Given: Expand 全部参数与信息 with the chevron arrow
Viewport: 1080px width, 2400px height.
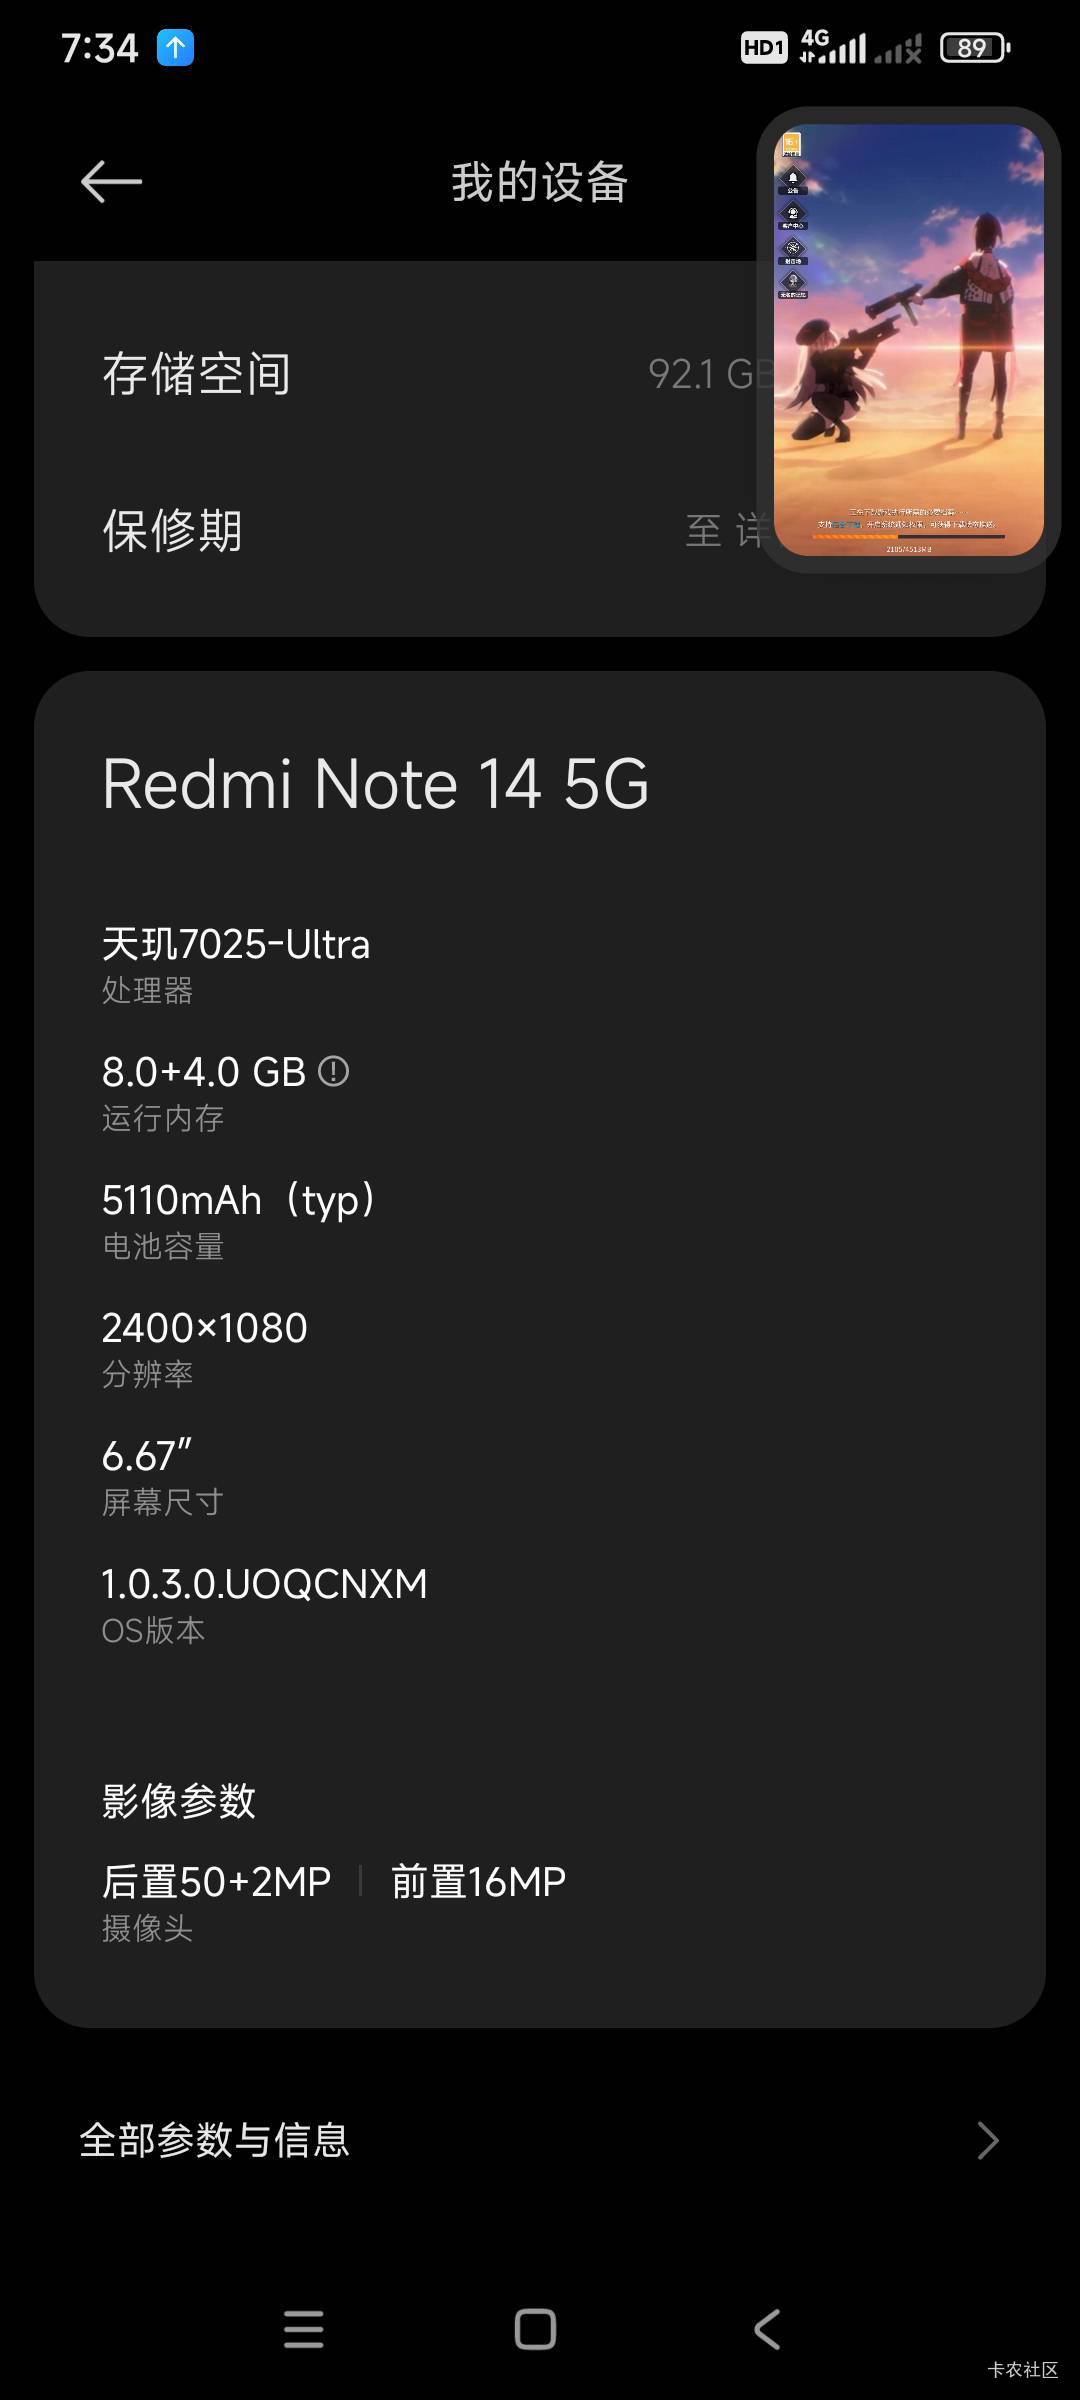Looking at the screenshot, I should point(987,2141).
